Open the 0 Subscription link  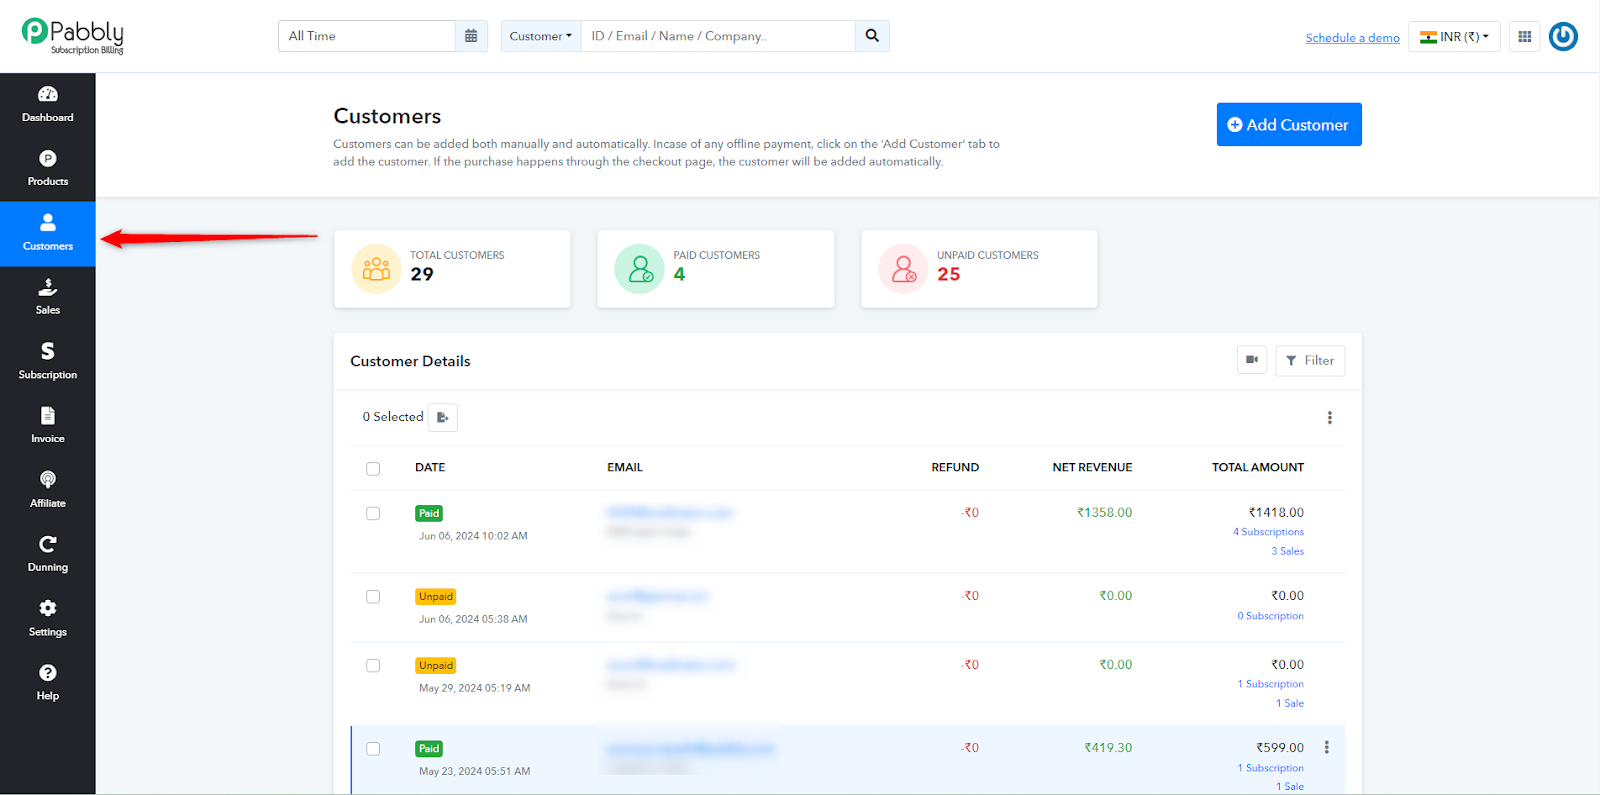pyautogui.click(x=1270, y=616)
